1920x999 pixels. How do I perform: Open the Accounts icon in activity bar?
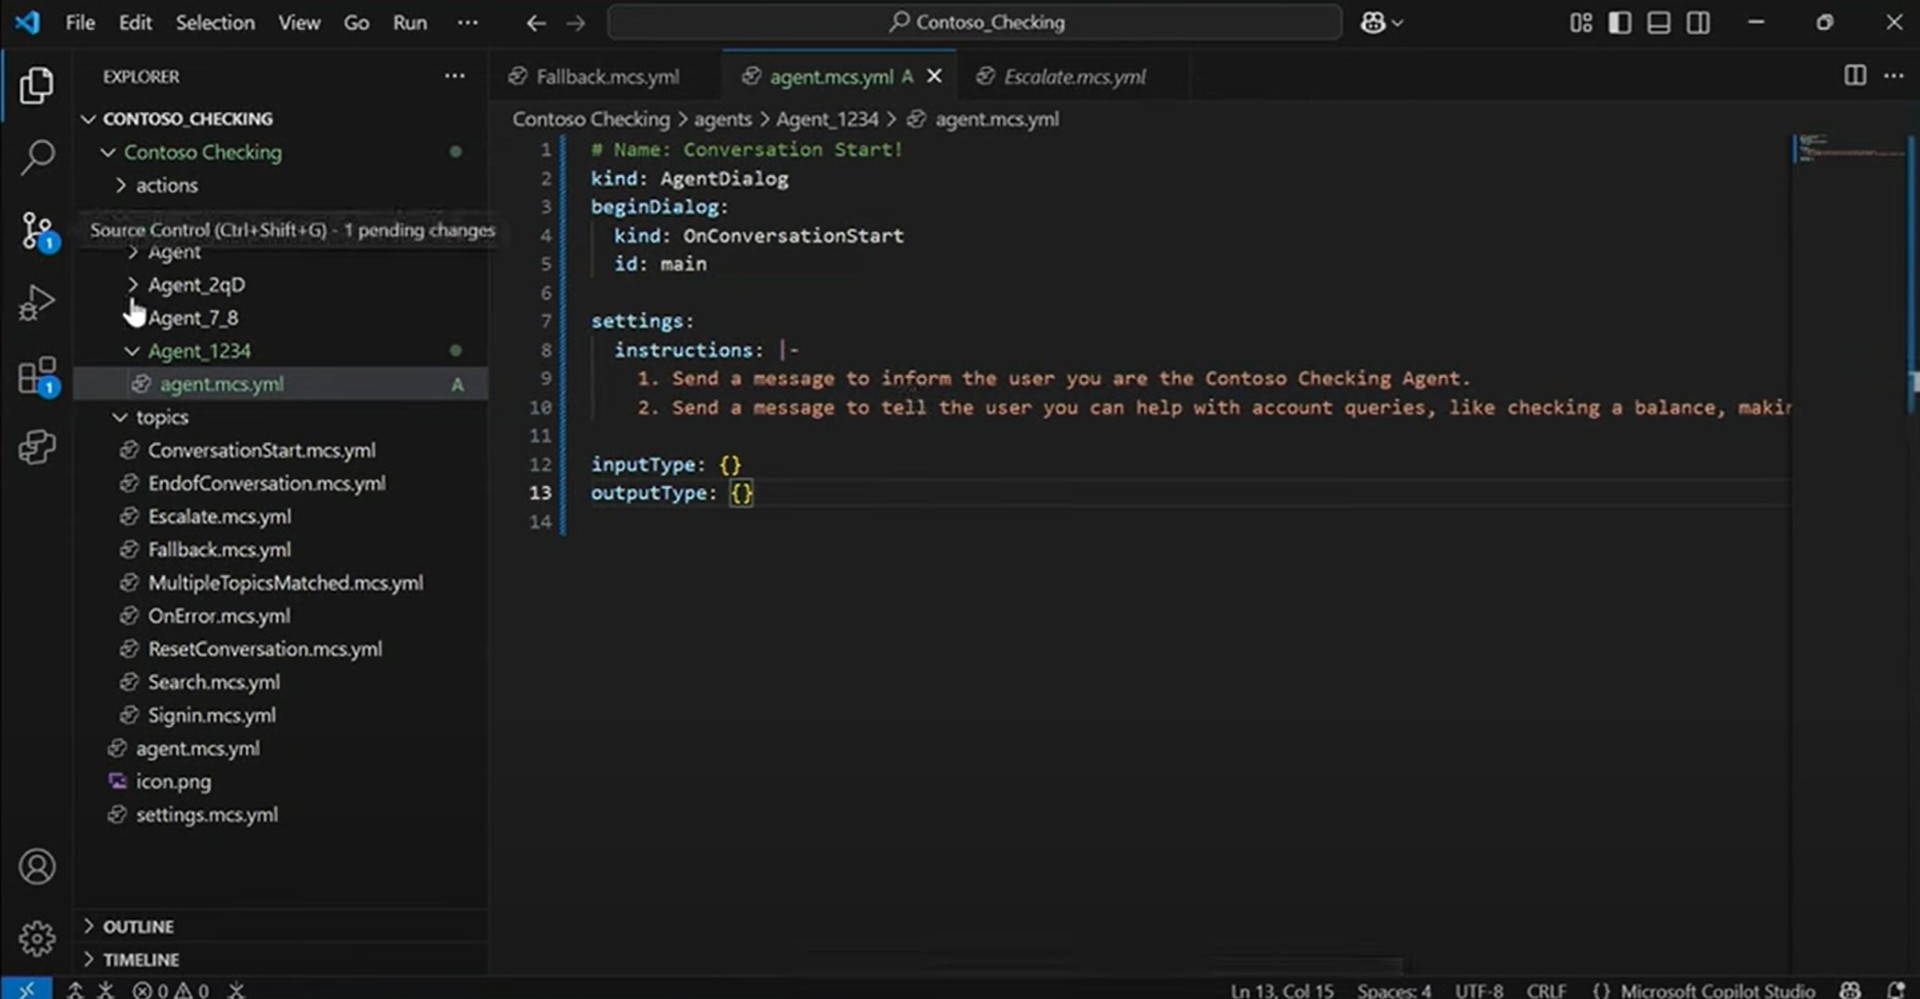point(37,866)
